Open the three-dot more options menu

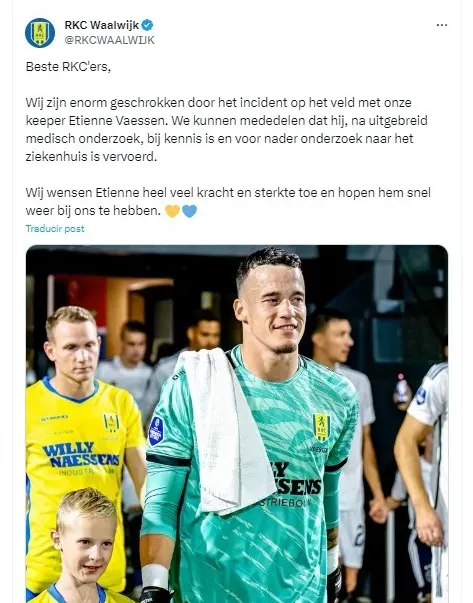click(x=441, y=25)
